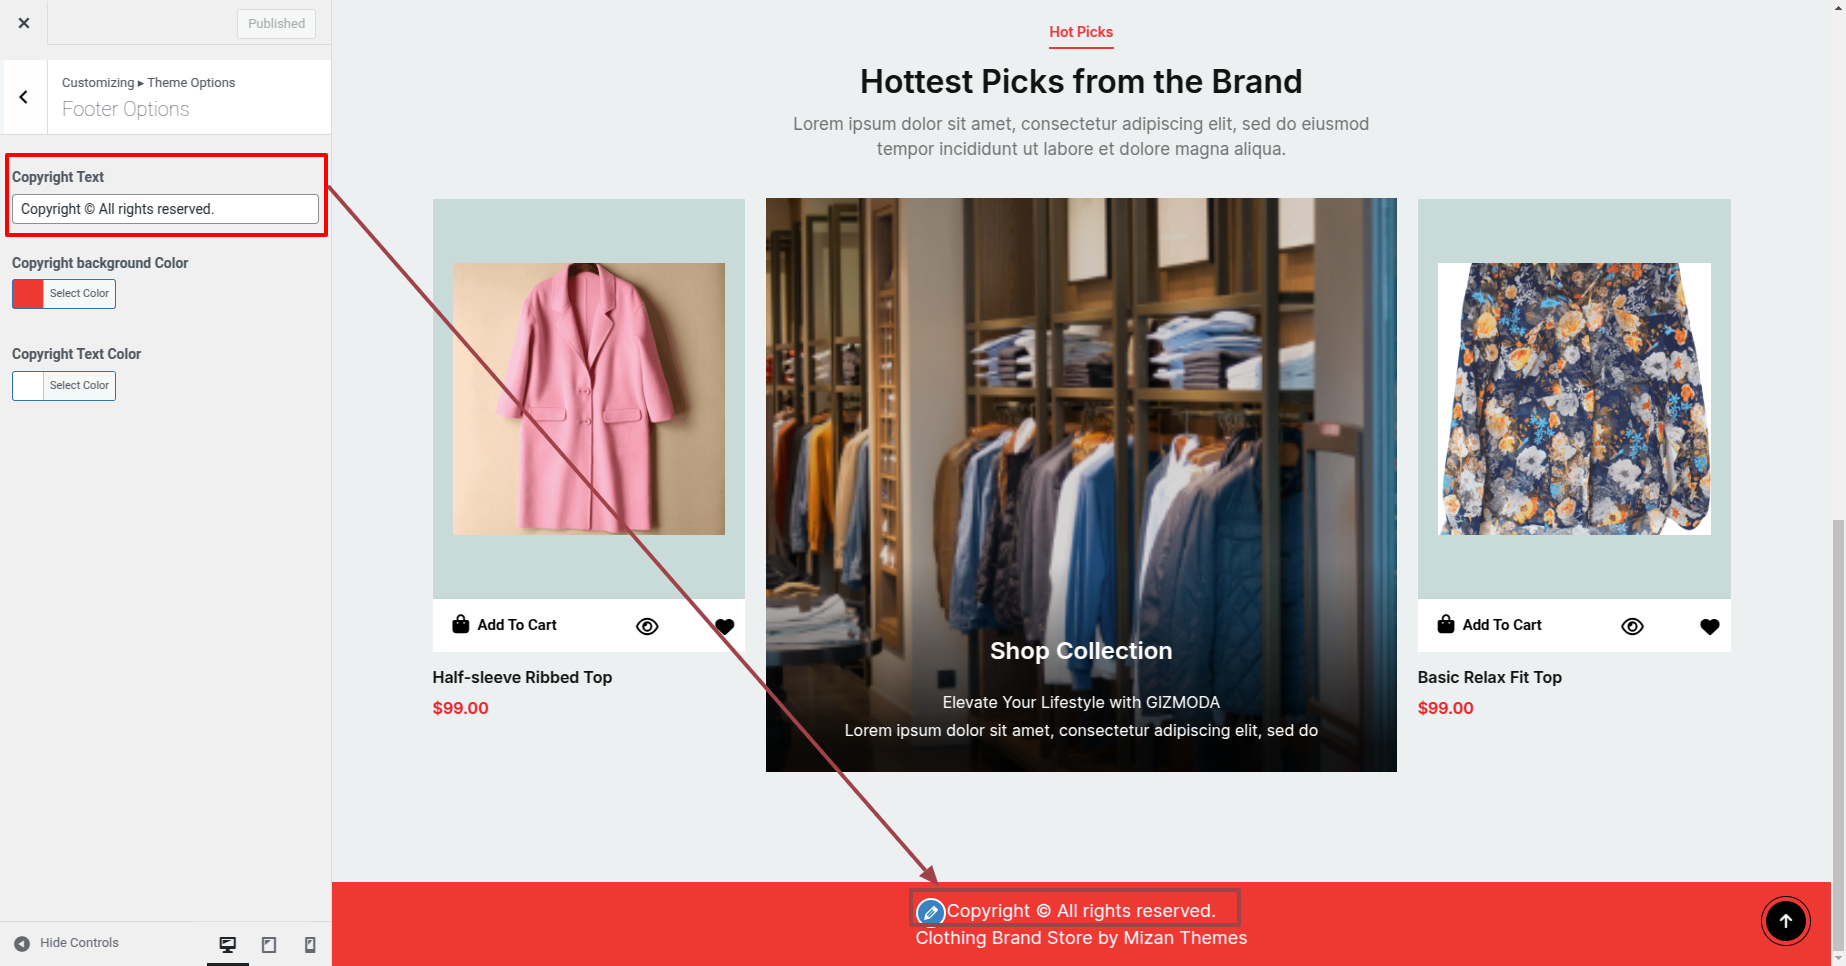The image size is (1846, 966).
Task: Close the Customizer with the X icon
Action: click(24, 23)
